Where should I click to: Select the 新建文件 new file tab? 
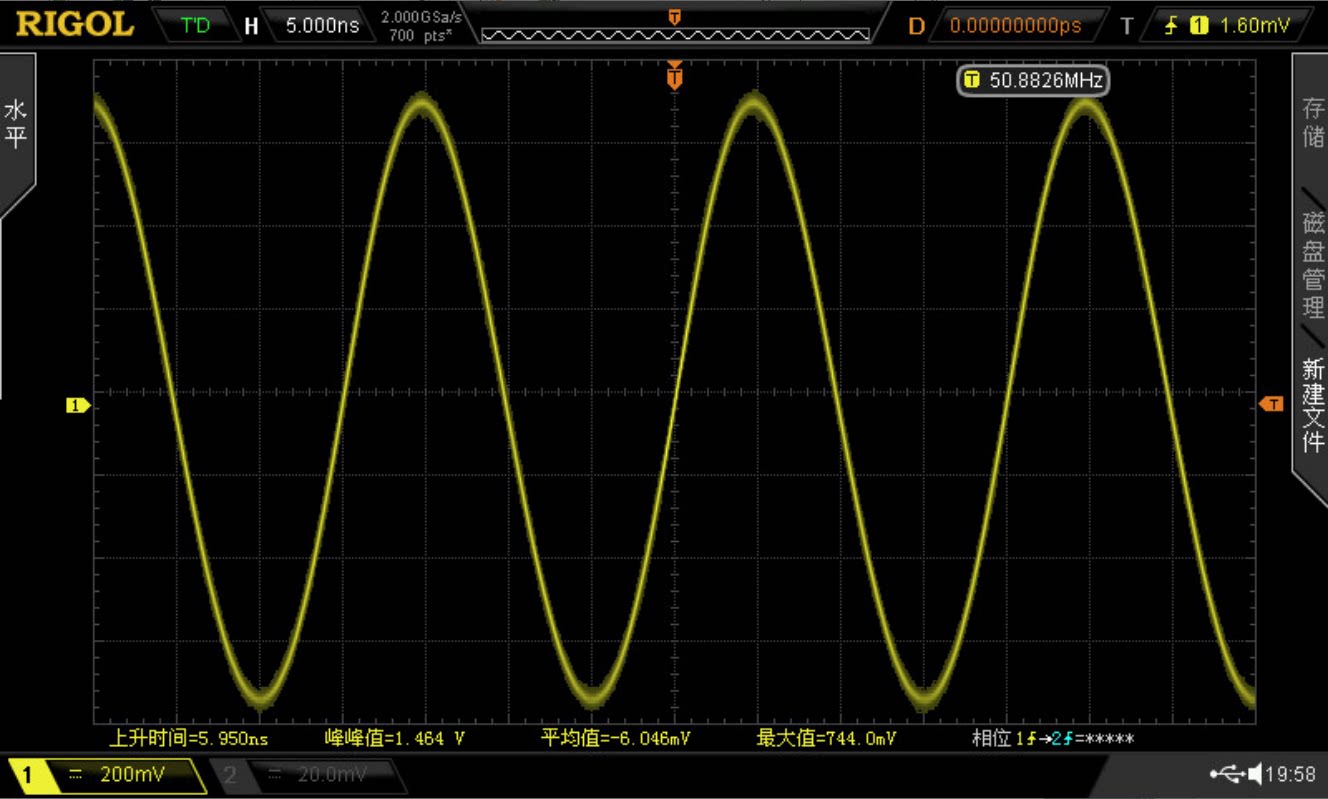click(x=1312, y=404)
